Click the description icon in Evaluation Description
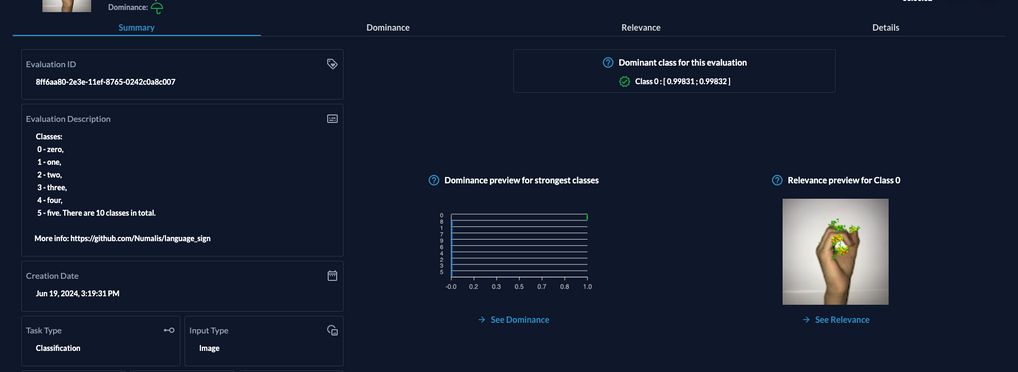This screenshot has height=372, width=1018. (332, 119)
